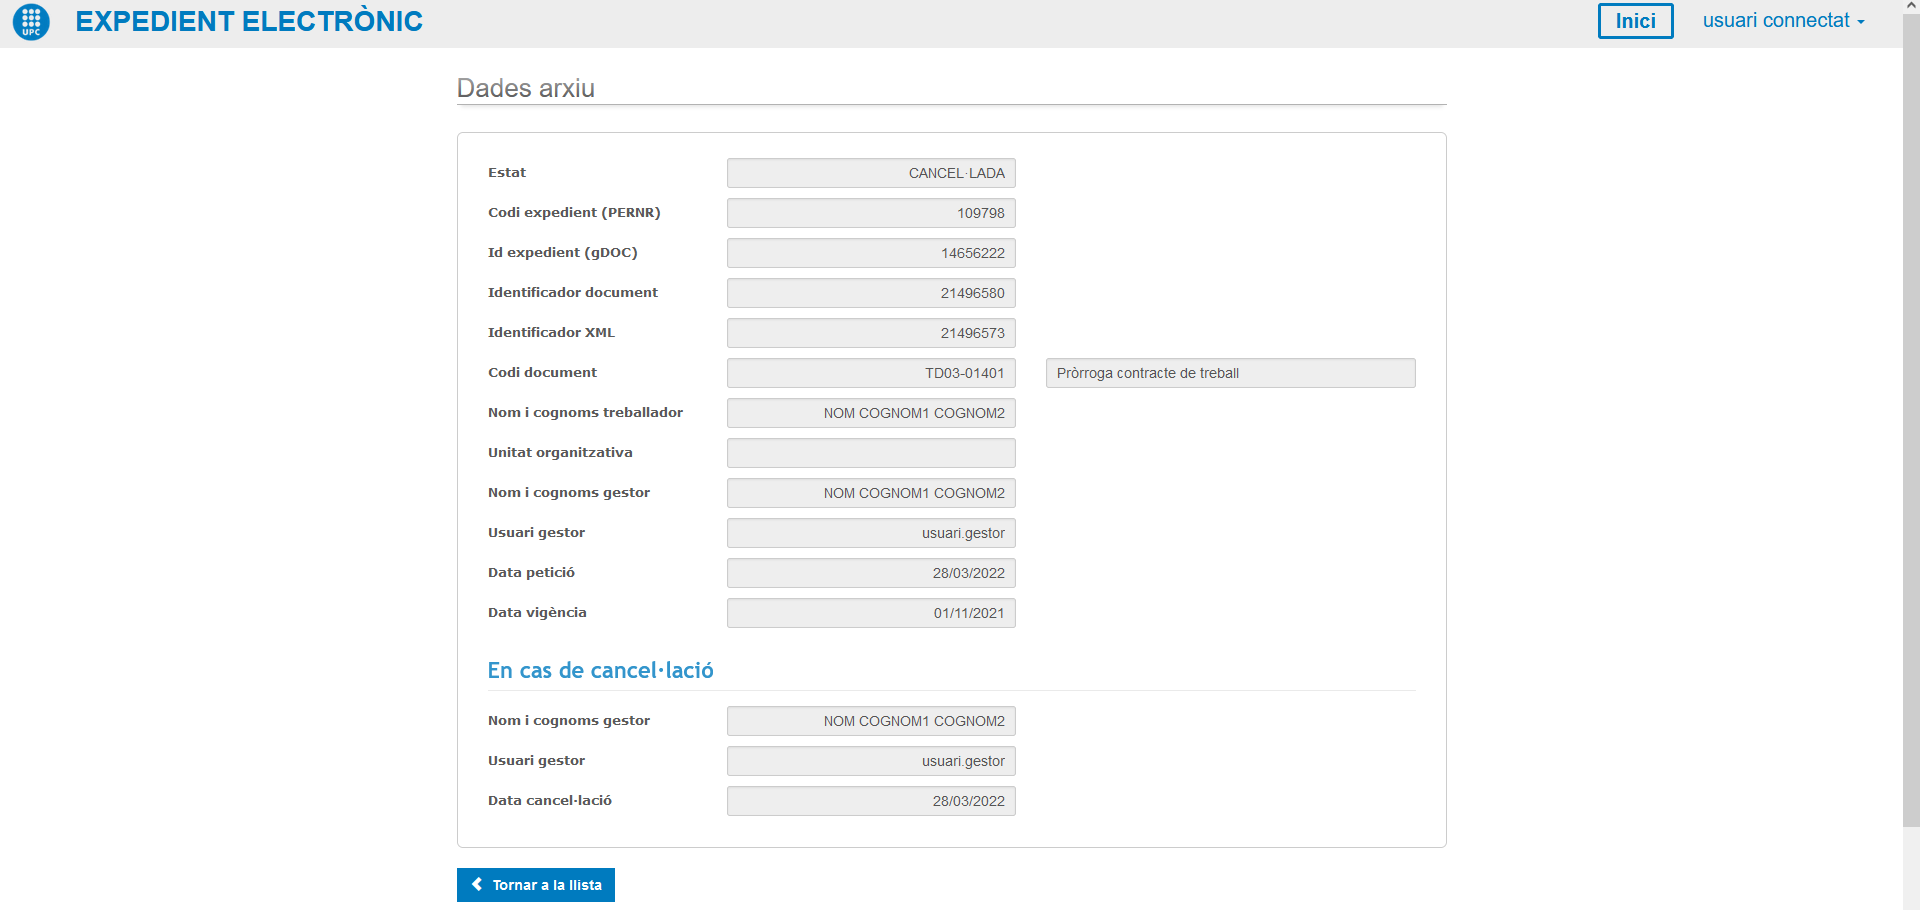This screenshot has height=910, width=1920.
Task: Click the UPC logo icon
Action: (x=31, y=21)
